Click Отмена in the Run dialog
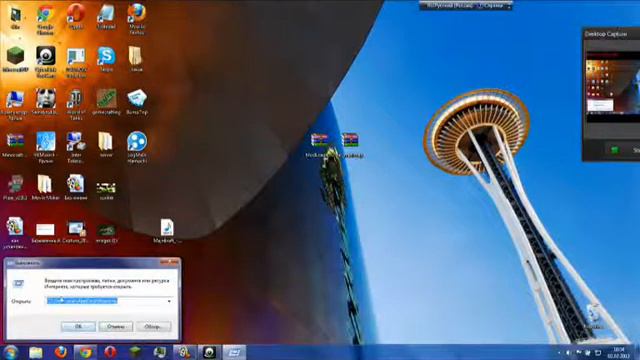640x360 pixels. pos(116,327)
